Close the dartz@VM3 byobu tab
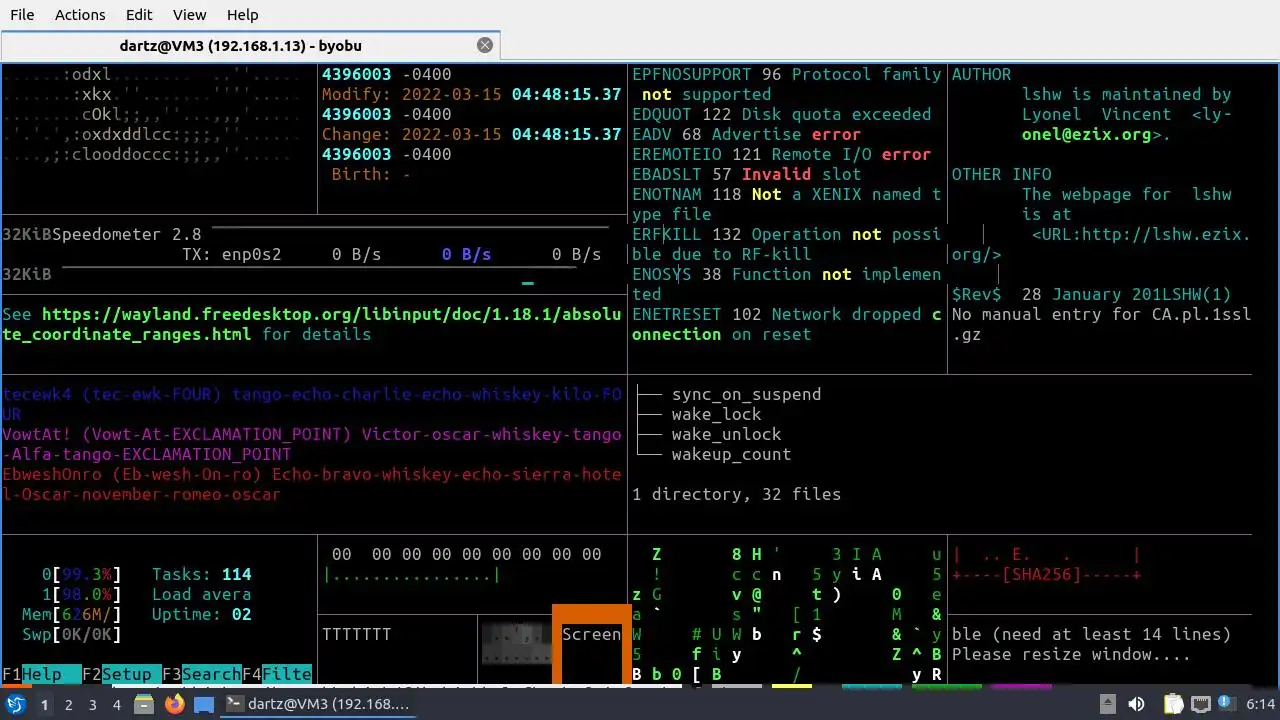The width and height of the screenshot is (1280, 720). point(485,45)
